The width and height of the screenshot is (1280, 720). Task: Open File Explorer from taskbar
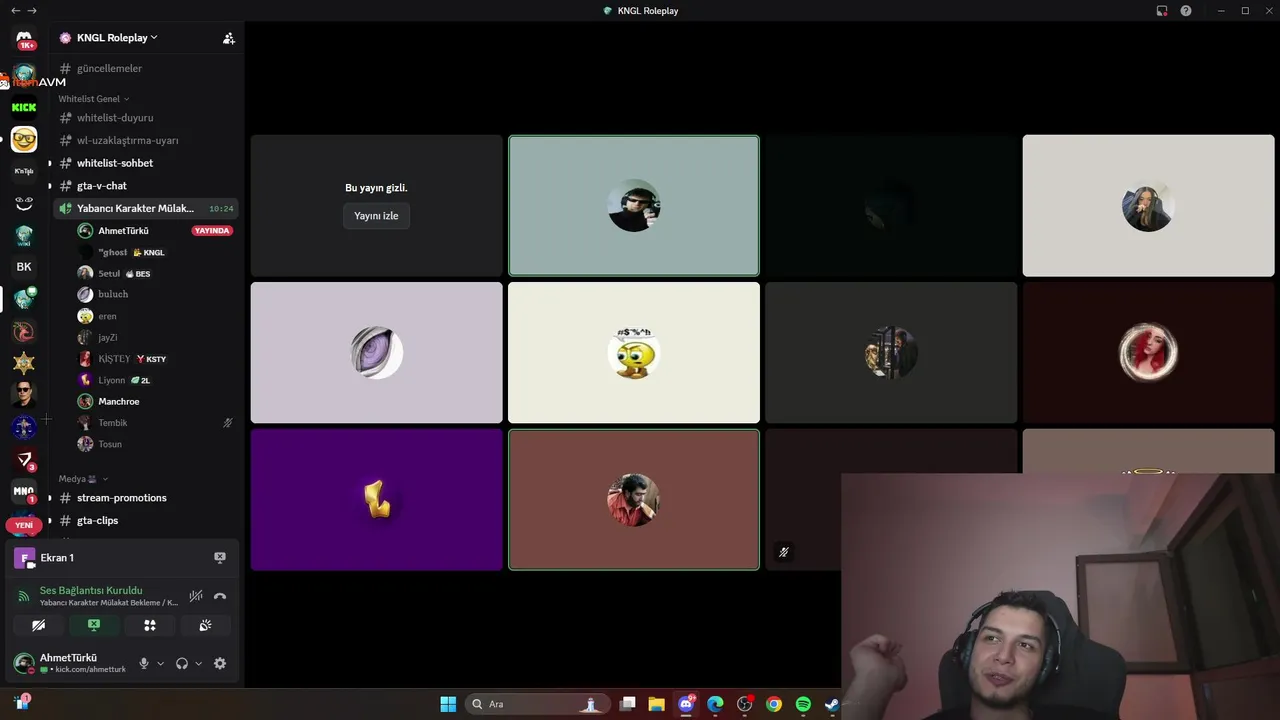[x=656, y=704]
